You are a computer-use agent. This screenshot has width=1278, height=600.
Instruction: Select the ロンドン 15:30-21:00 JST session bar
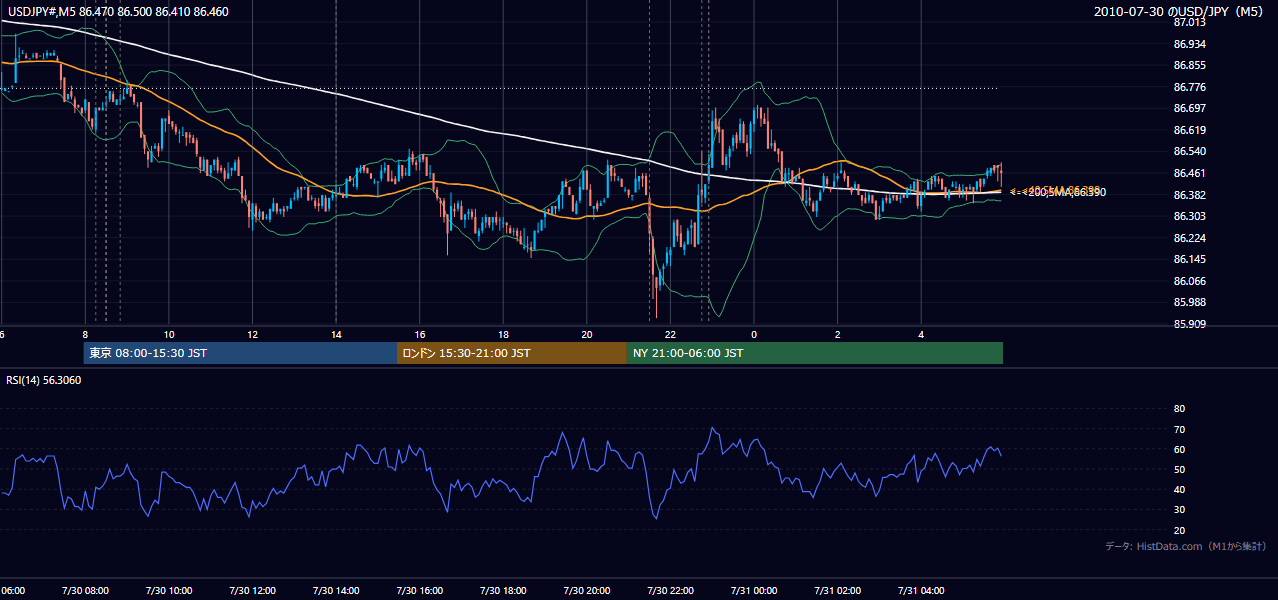(x=512, y=353)
